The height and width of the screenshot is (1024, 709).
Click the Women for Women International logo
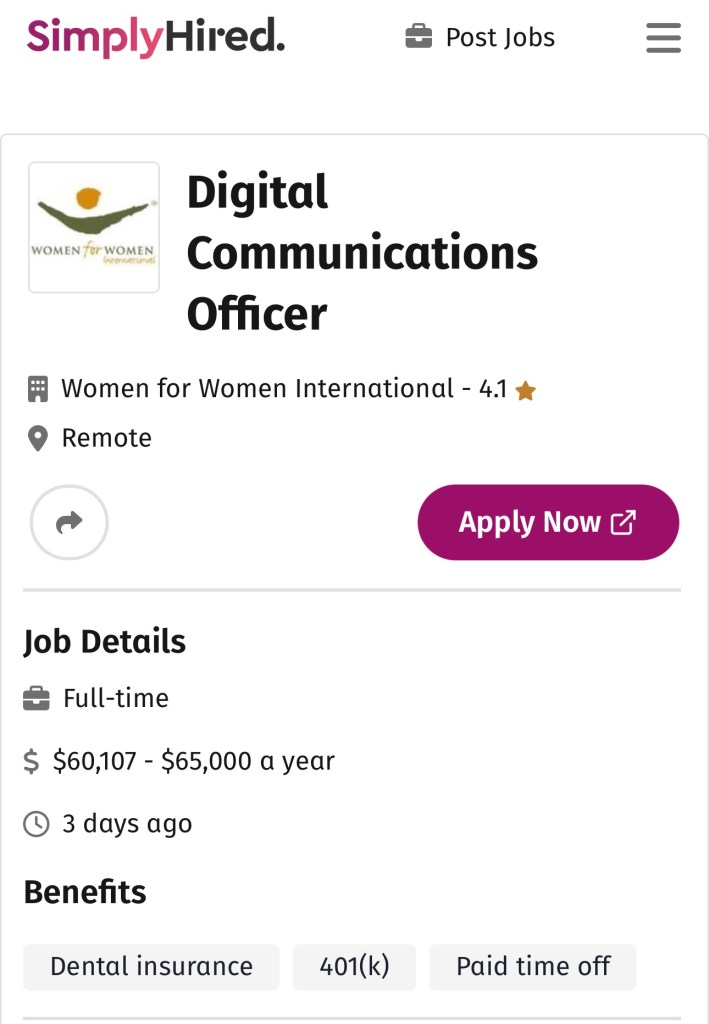(94, 227)
